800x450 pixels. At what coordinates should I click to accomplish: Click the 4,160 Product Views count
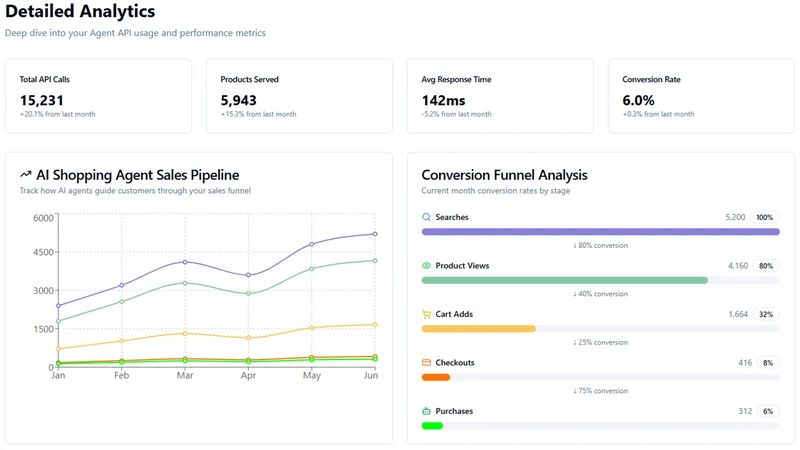738,266
